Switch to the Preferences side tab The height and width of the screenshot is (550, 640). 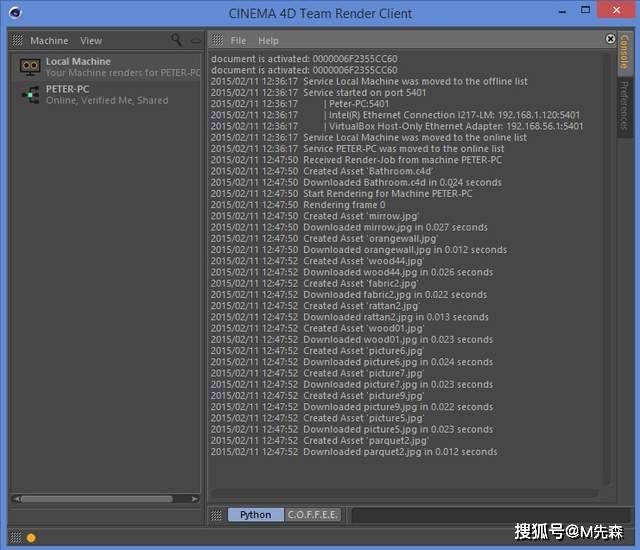point(624,106)
